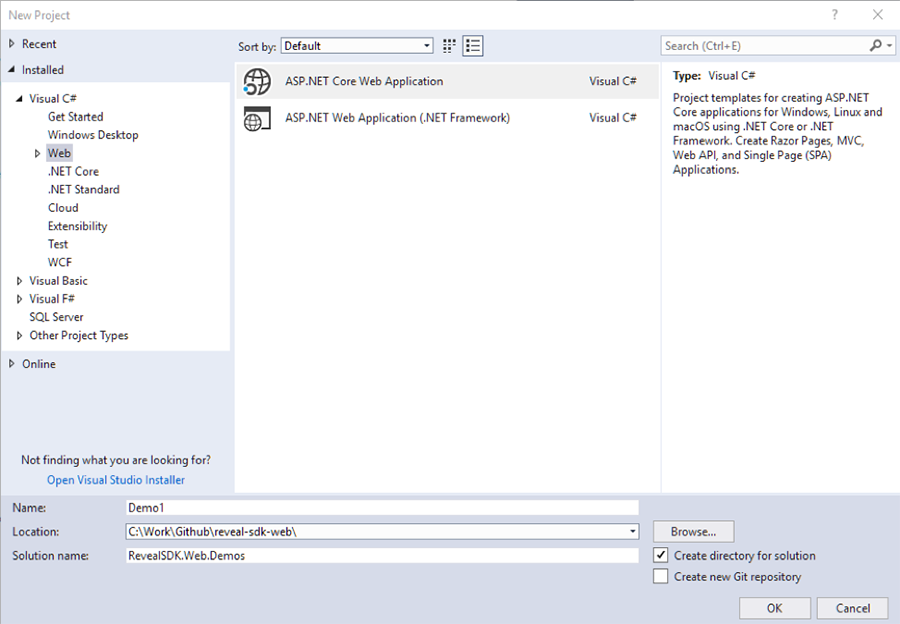
Task: Check the Create directory for solution box
Action: click(x=662, y=555)
